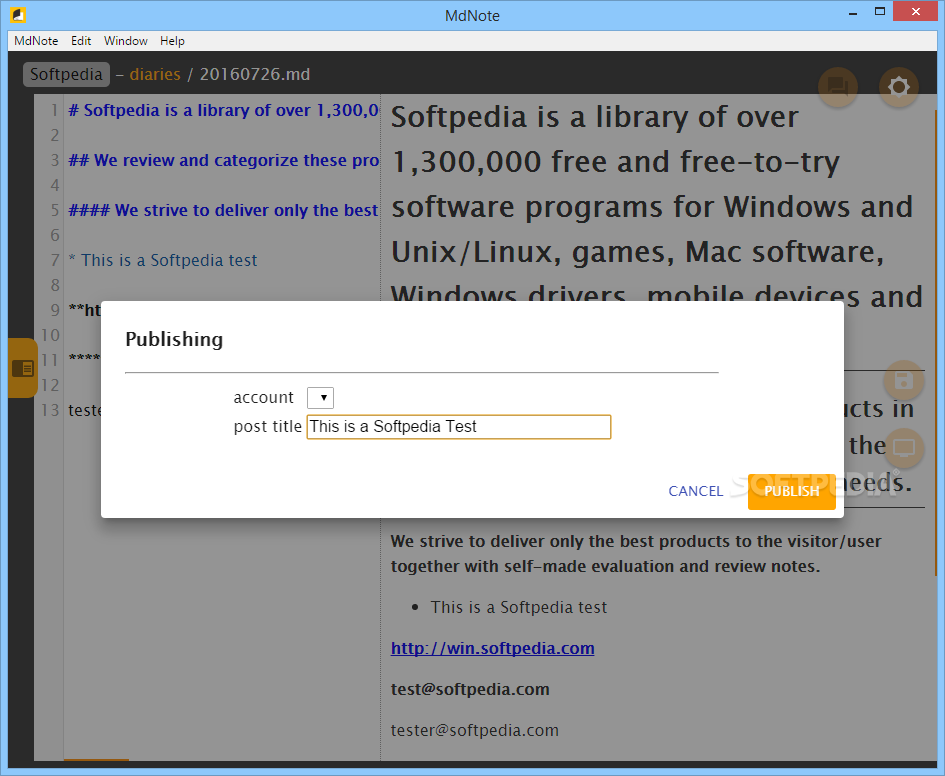
Task: Click editor line 3 '## We review' text
Action: (x=224, y=160)
